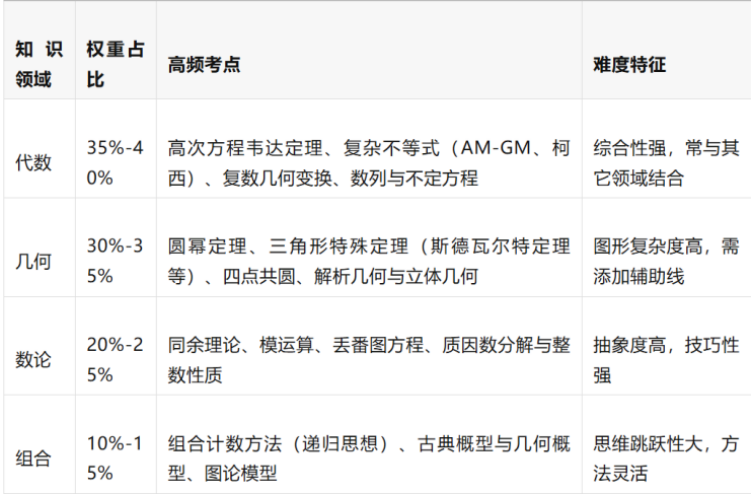The image size is (756, 499).
Task: Select the 权重占比 header cell
Action: pos(113,64)
